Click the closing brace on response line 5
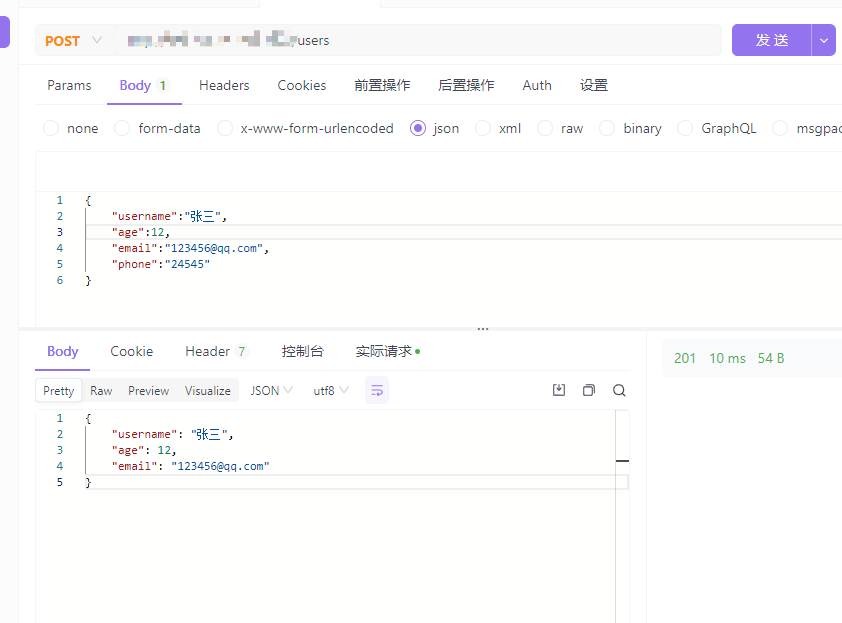842x623 pixels. pyautogui.click(x=89, y=482)
